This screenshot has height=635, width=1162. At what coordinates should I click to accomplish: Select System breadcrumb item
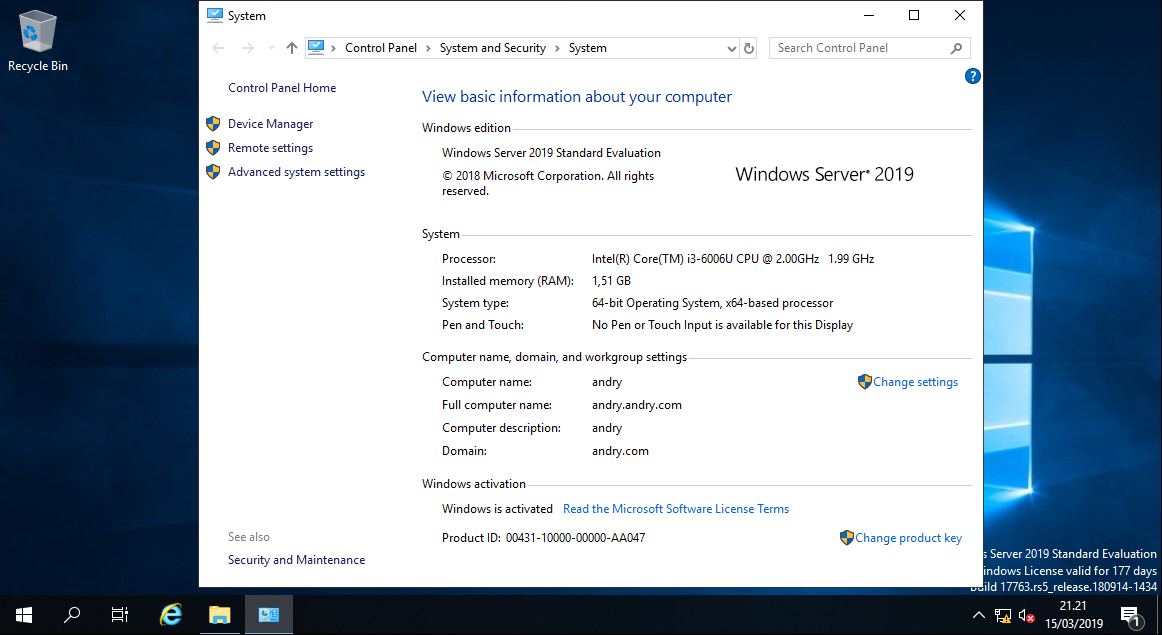tap(587, 48)
